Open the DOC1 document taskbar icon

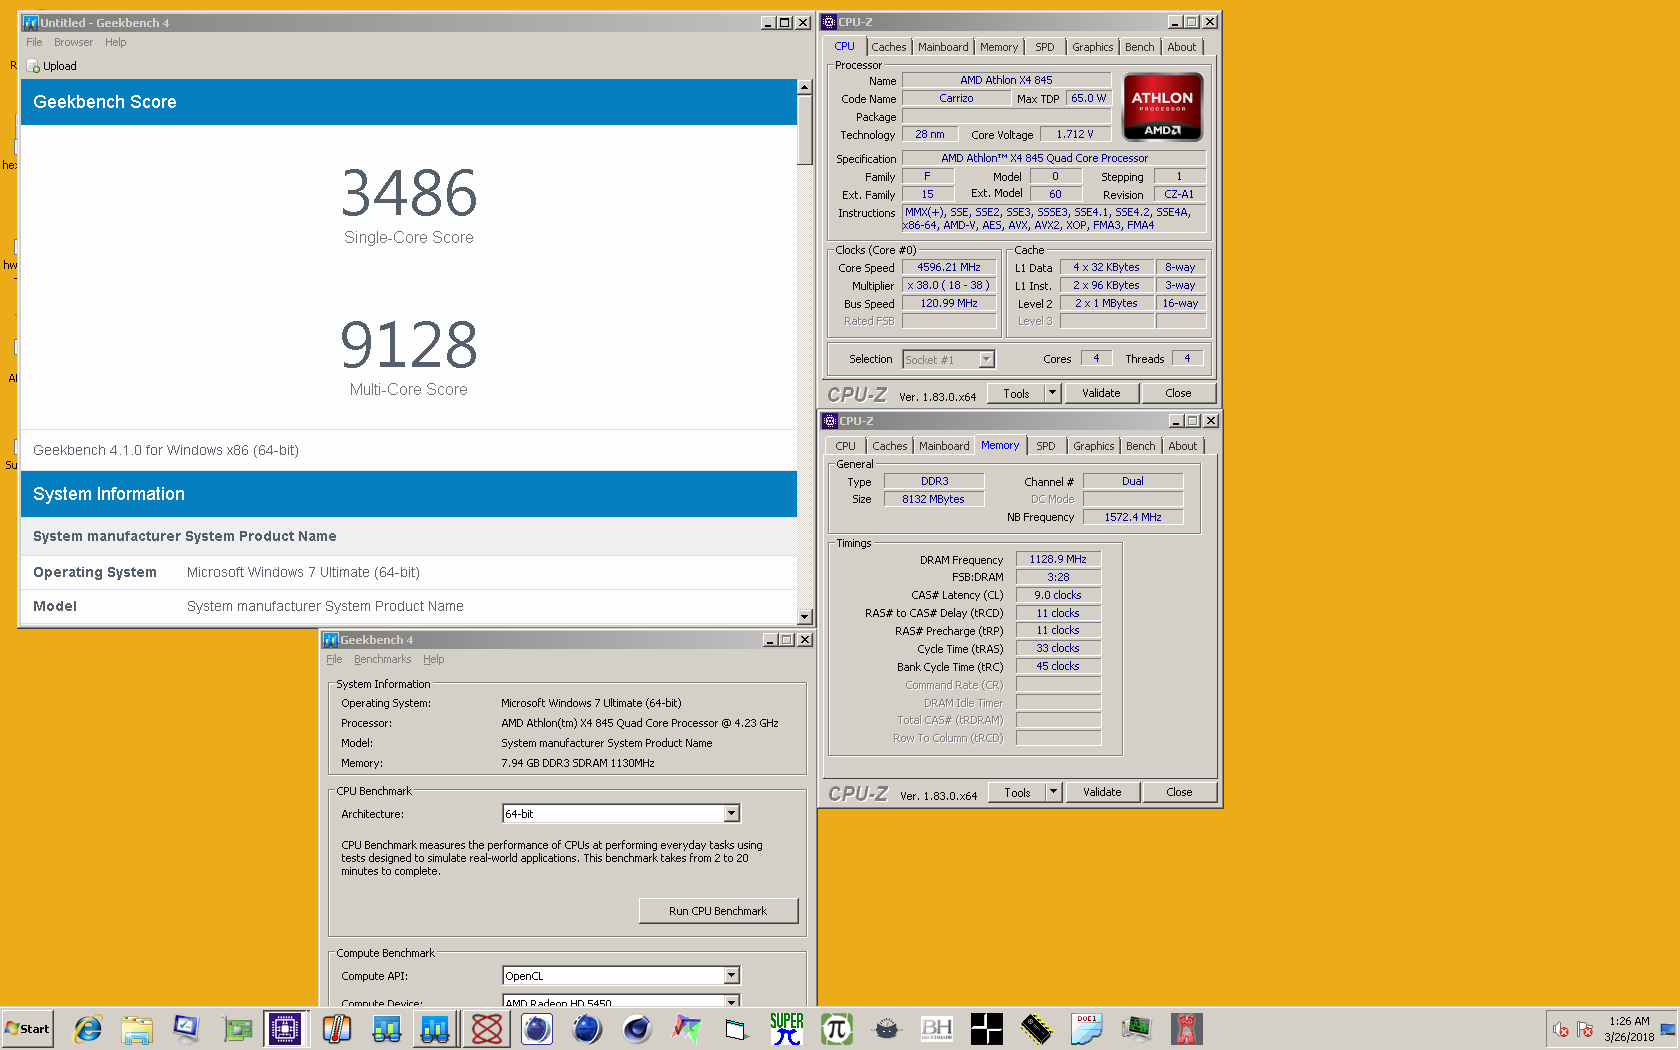coord(1086,1028)
